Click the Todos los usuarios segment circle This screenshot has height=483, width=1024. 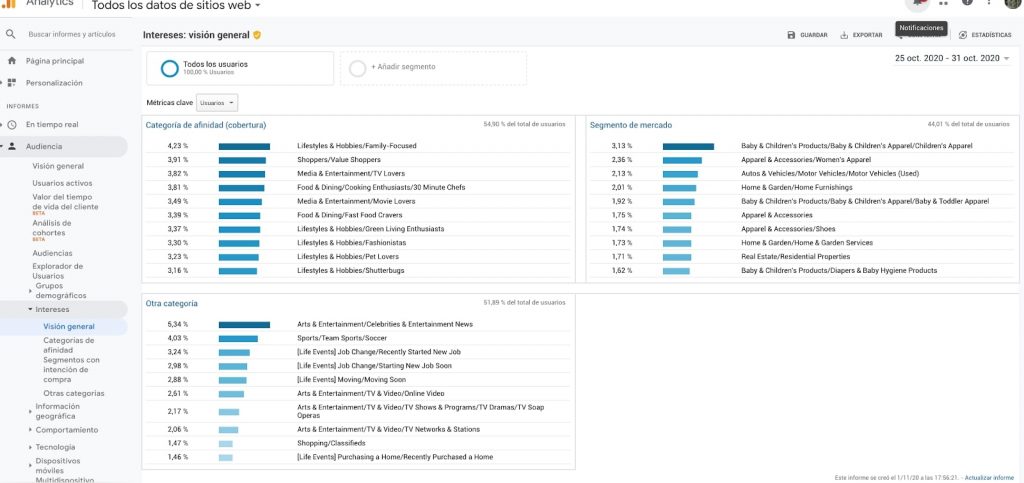pyautogui.click(x=169, y=68)
